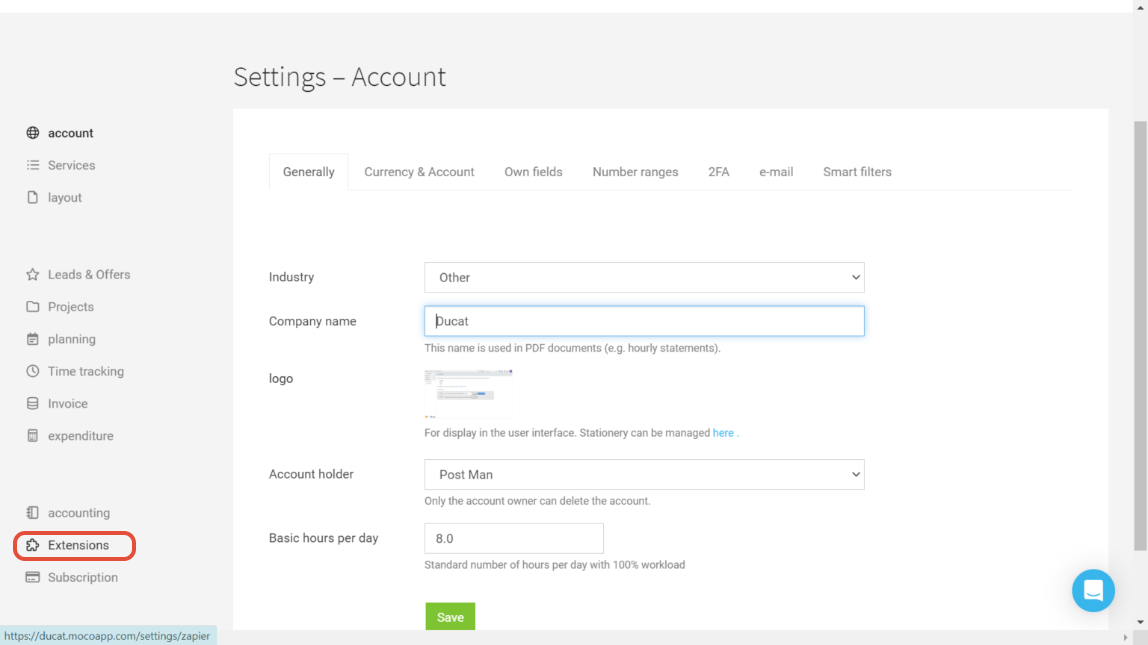Click the calculator icon beside expenditure
The width and height of the screenshot is (1148, 645).
click(x=33, y=436)
